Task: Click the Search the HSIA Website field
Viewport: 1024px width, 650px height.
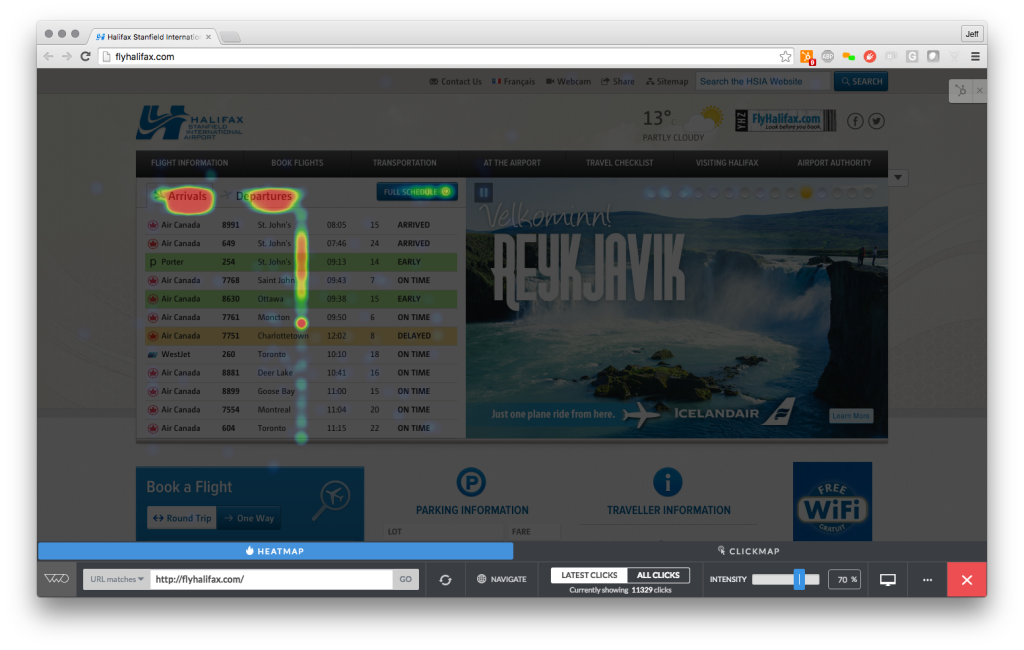Action: click(763, 82)
